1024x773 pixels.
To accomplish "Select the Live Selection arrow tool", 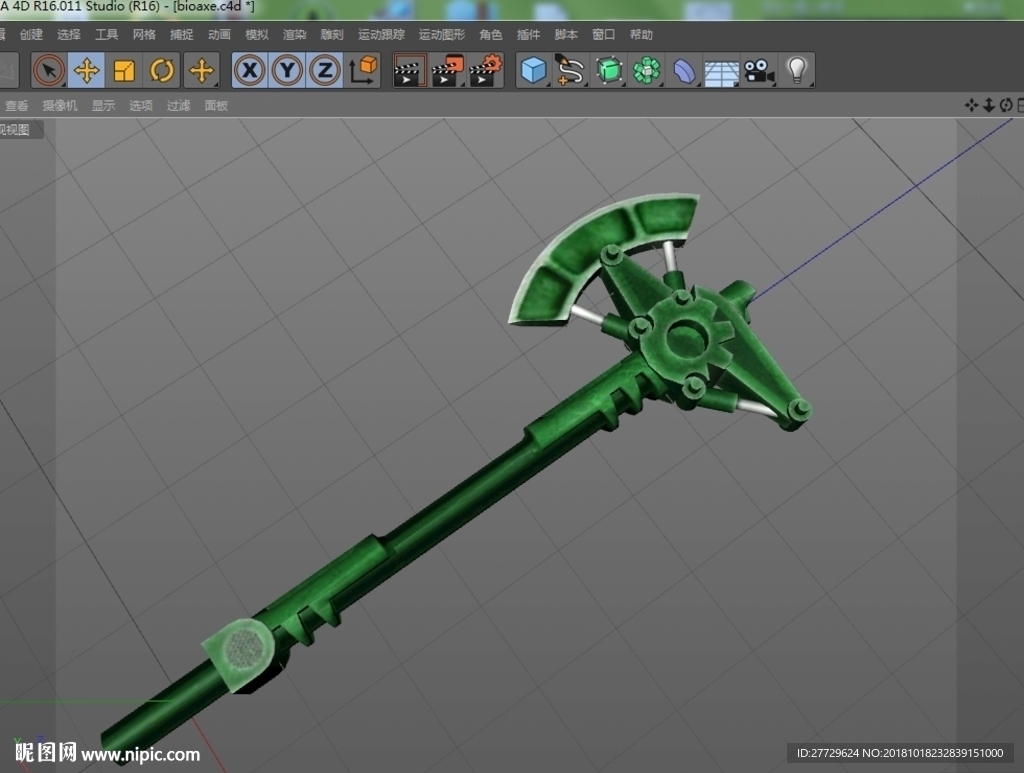I will pos(49,71).
